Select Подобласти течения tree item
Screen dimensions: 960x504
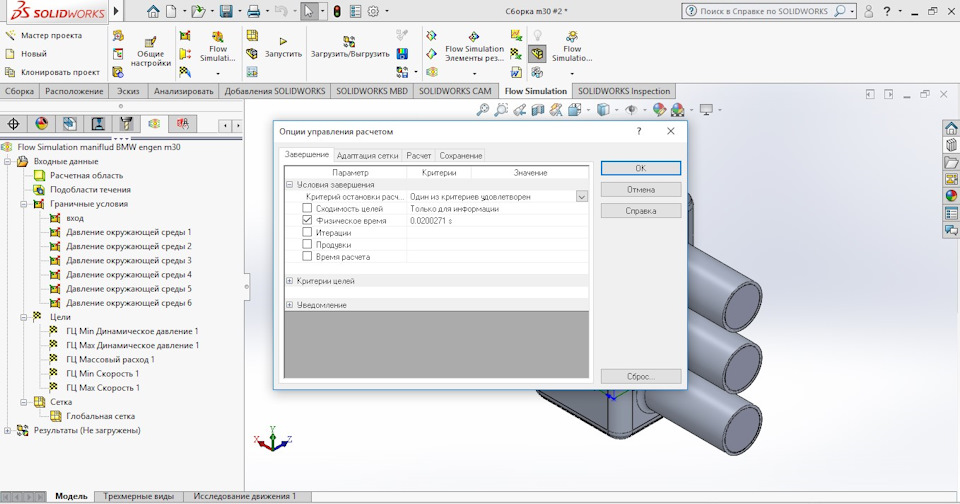(x=90, y=190)
